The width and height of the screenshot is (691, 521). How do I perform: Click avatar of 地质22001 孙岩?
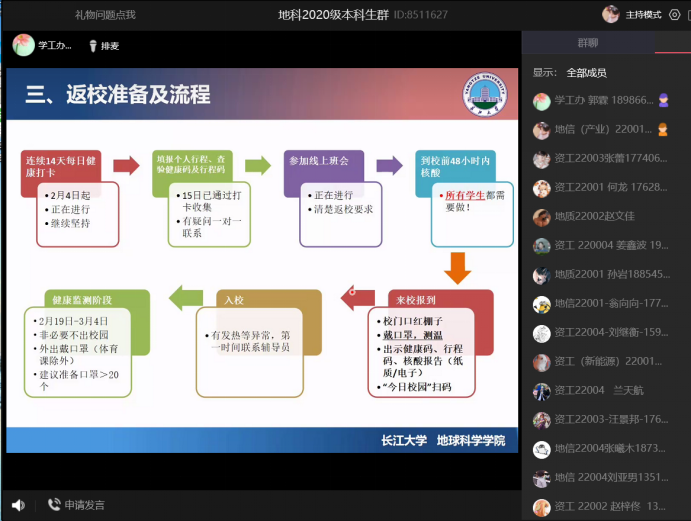(541, 275)
